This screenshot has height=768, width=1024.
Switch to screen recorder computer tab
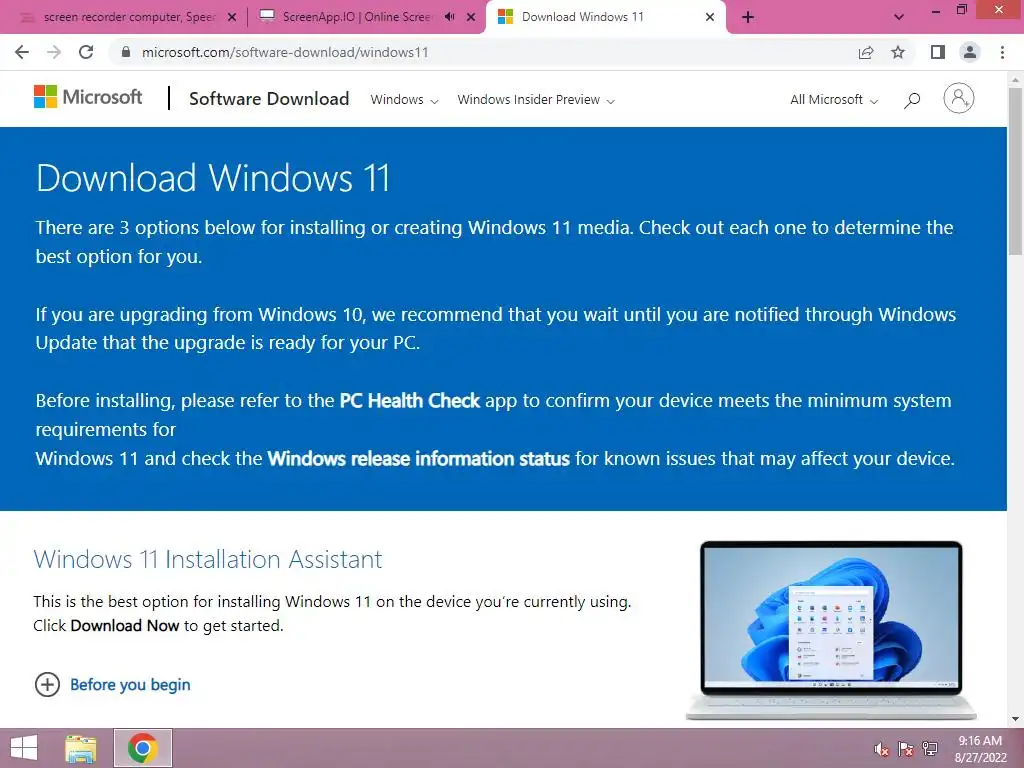click(x=129, y=17)
